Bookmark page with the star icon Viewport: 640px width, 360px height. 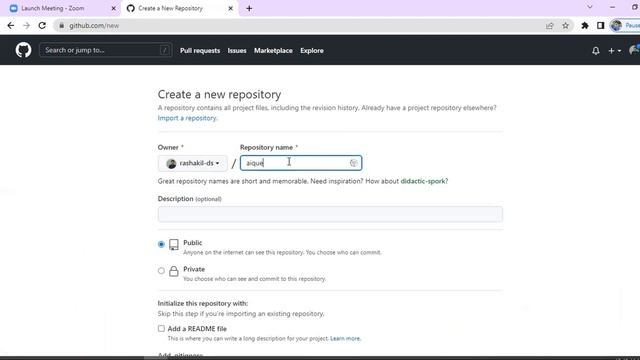(565, 26)
